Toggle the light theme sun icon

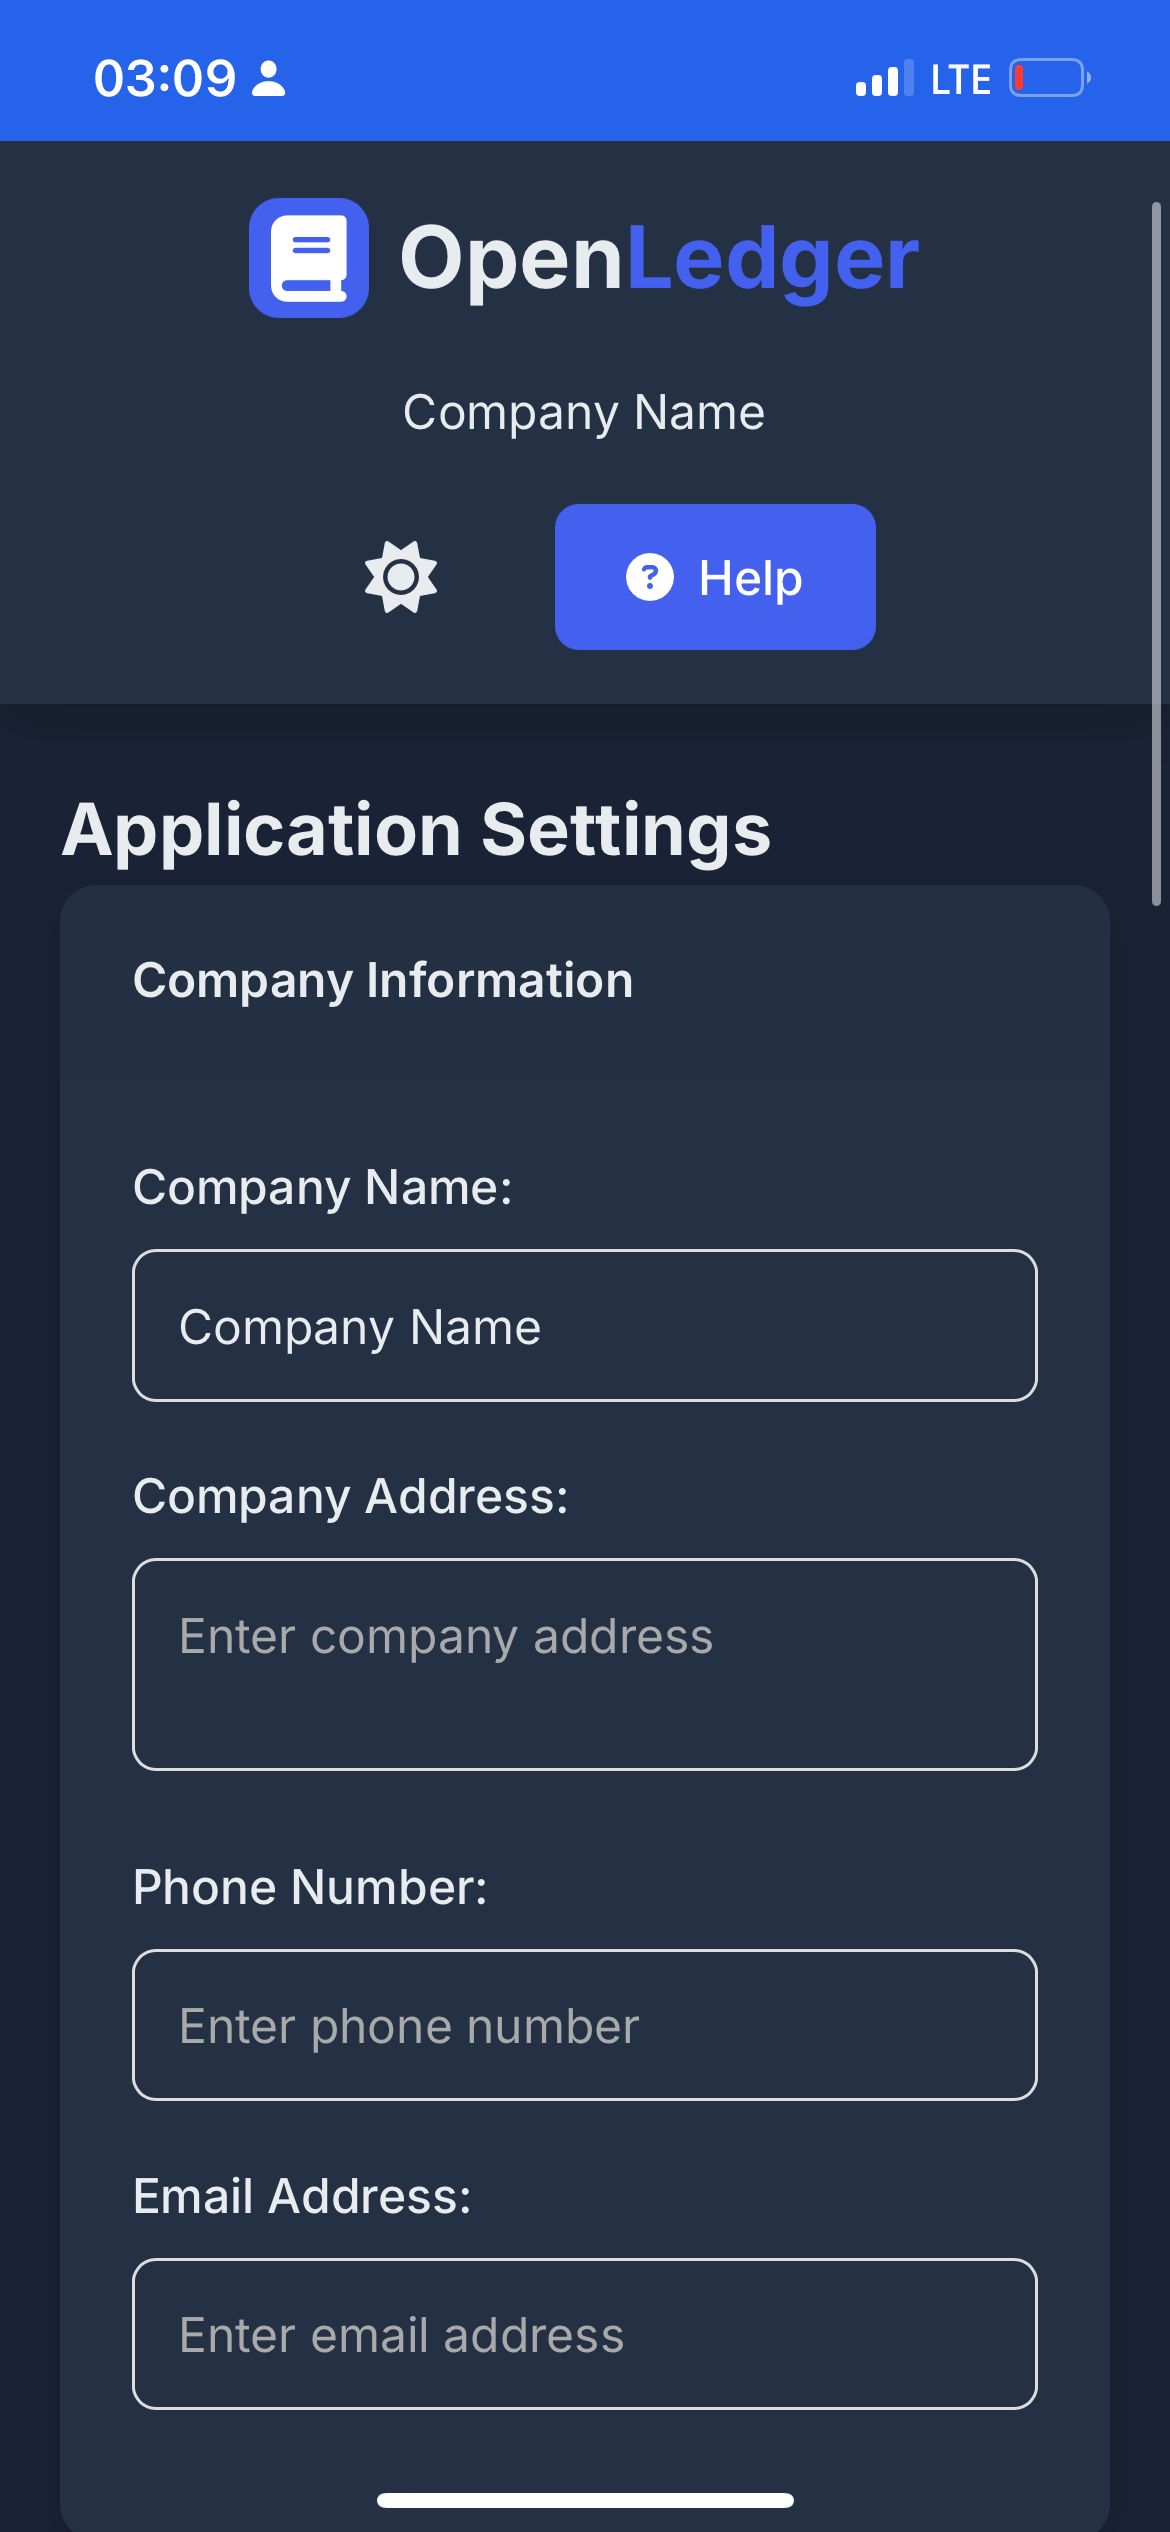tap(401, 577)
